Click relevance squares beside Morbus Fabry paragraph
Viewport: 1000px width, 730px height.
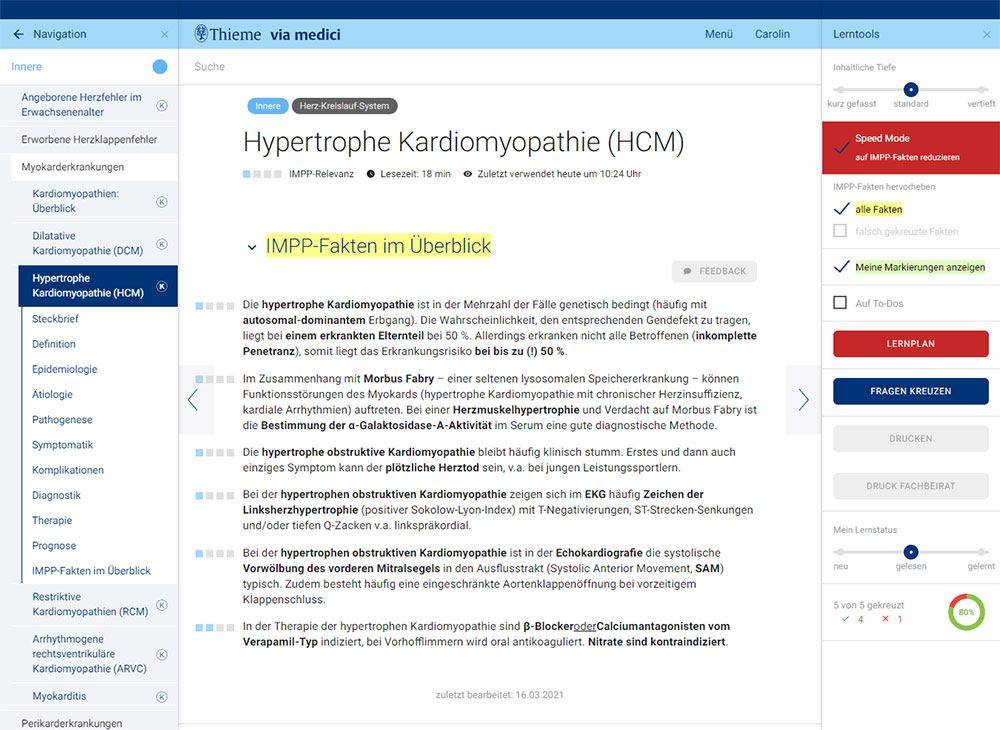coord(214,379)
